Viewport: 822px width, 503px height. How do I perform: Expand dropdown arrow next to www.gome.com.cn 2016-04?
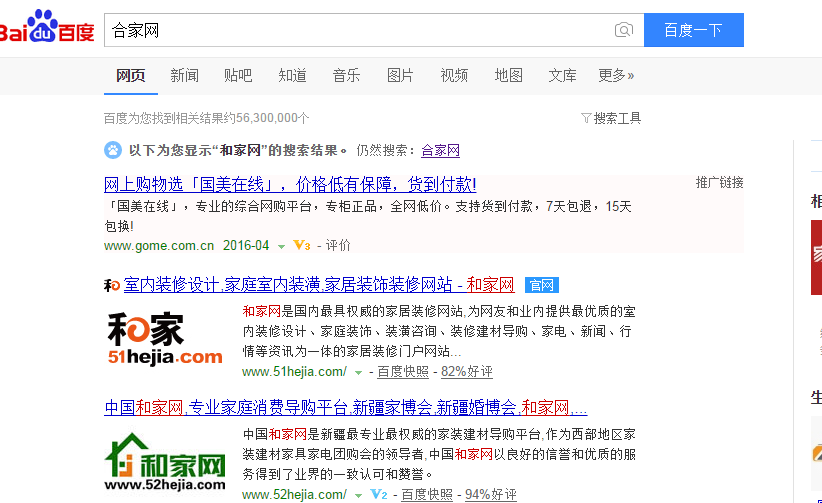(x=282, y=247)
